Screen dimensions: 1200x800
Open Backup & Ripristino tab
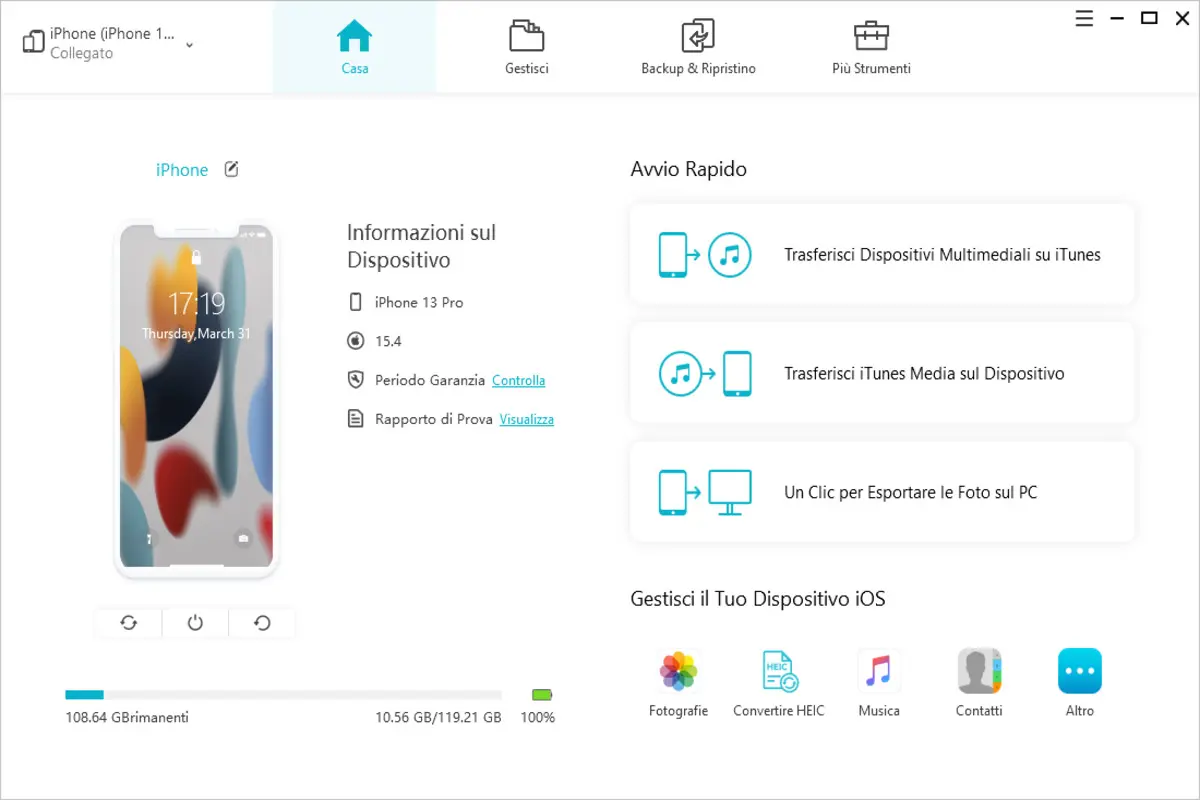pos(698,47)
